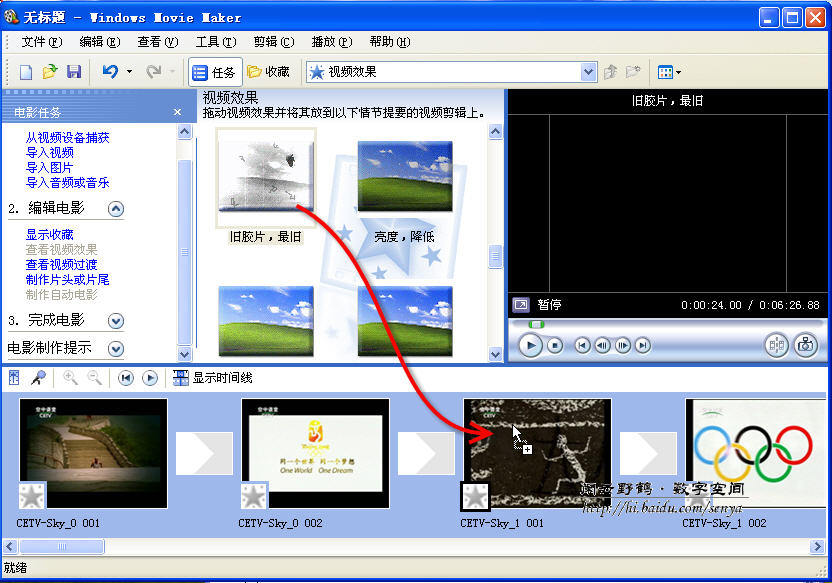Image resolution: width=832 pixels, height=583 pixels.
Task: Click the effect star on CETV-Sky_0 001
Action: click(32, 497)
